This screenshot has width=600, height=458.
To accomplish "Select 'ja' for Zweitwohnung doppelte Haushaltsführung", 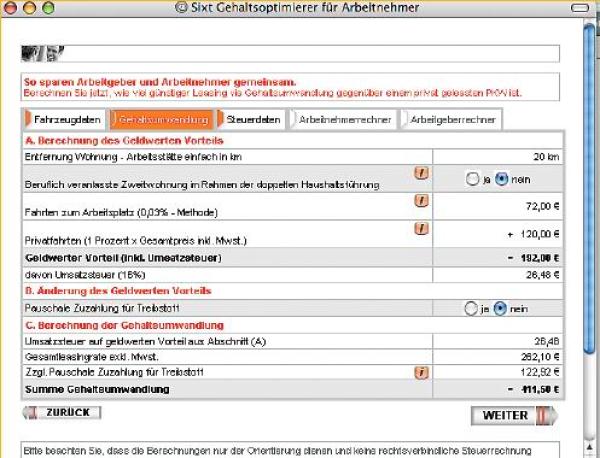I will click(x=472, y=179).
